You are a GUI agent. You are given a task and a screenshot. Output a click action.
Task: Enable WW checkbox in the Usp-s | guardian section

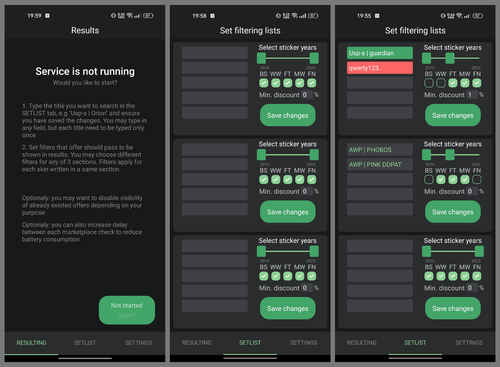[441, 83]
